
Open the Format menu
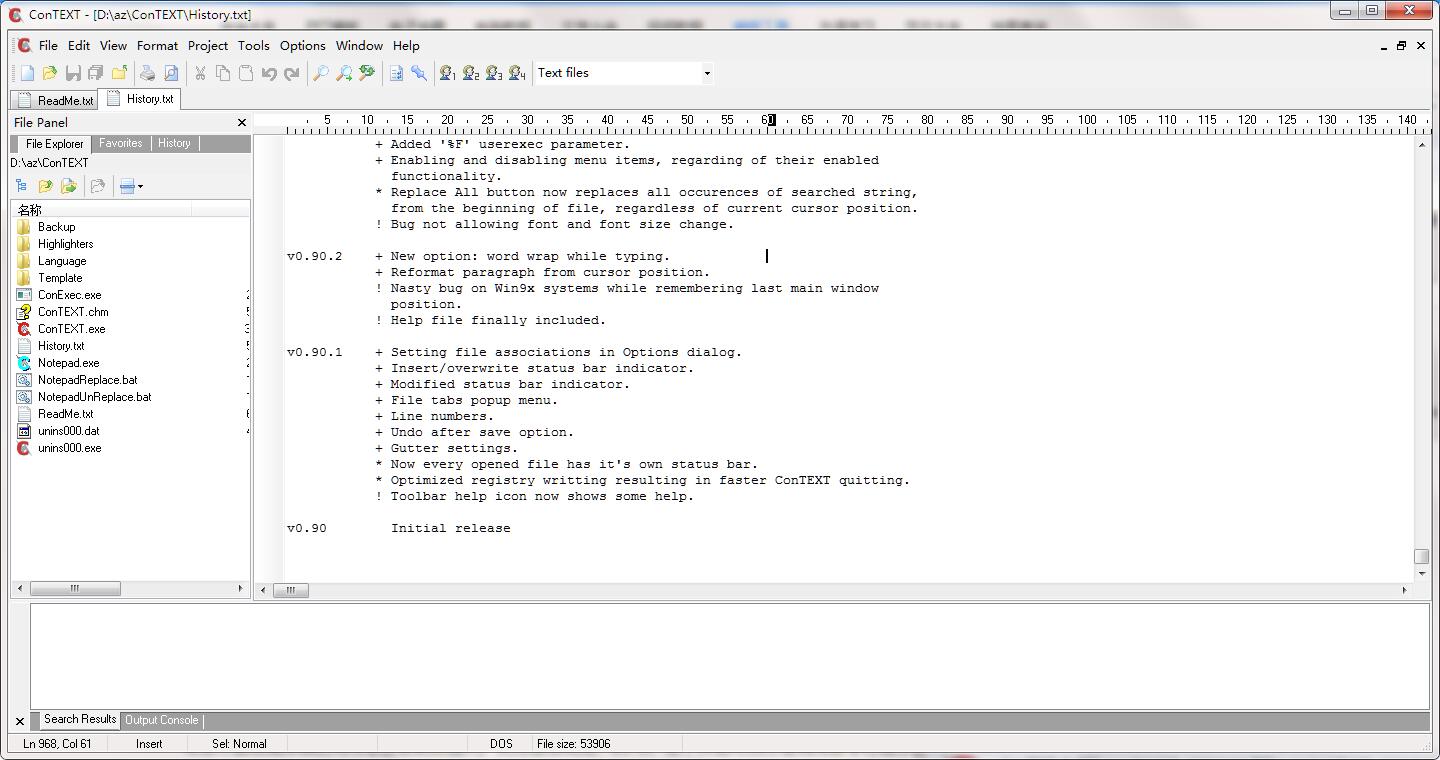157,46
